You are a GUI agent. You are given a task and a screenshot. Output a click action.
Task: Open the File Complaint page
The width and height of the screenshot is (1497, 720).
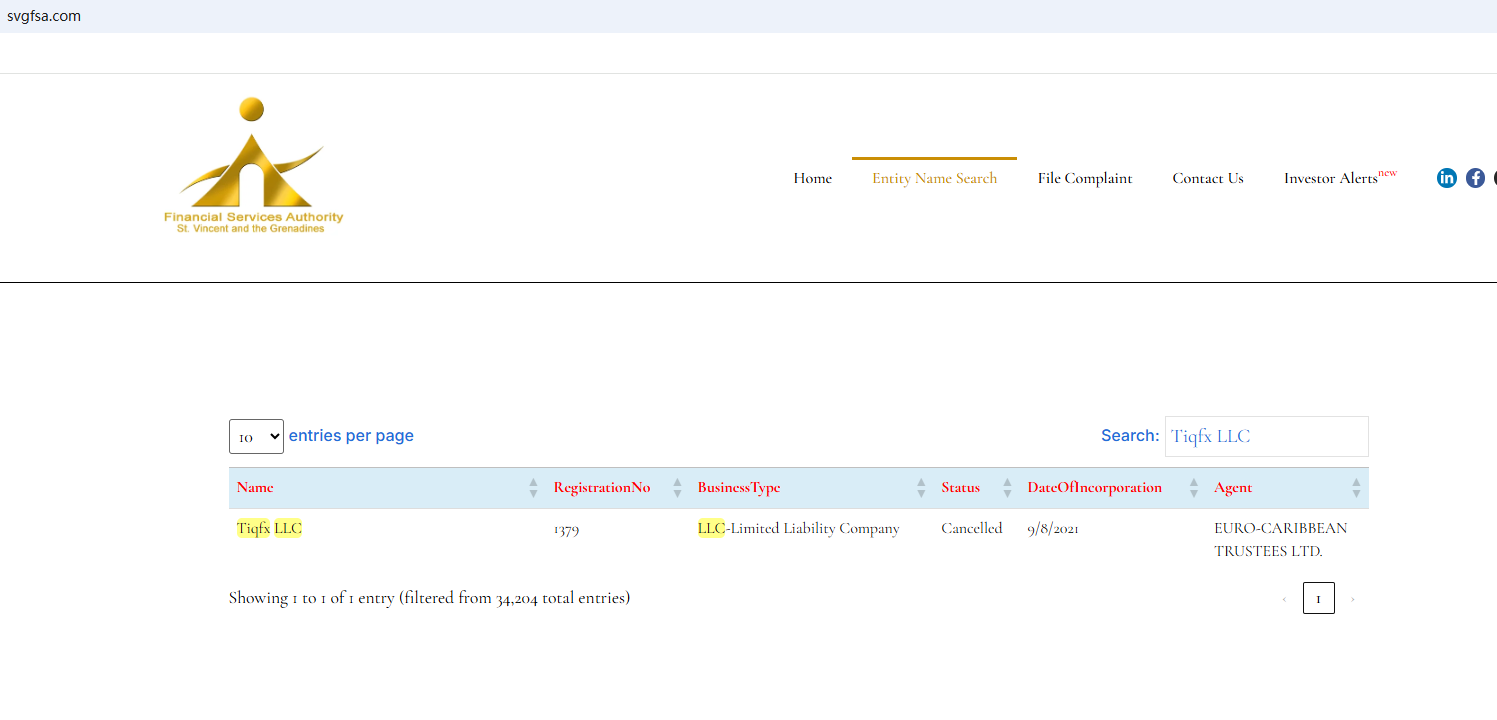tap(1084, 178)
